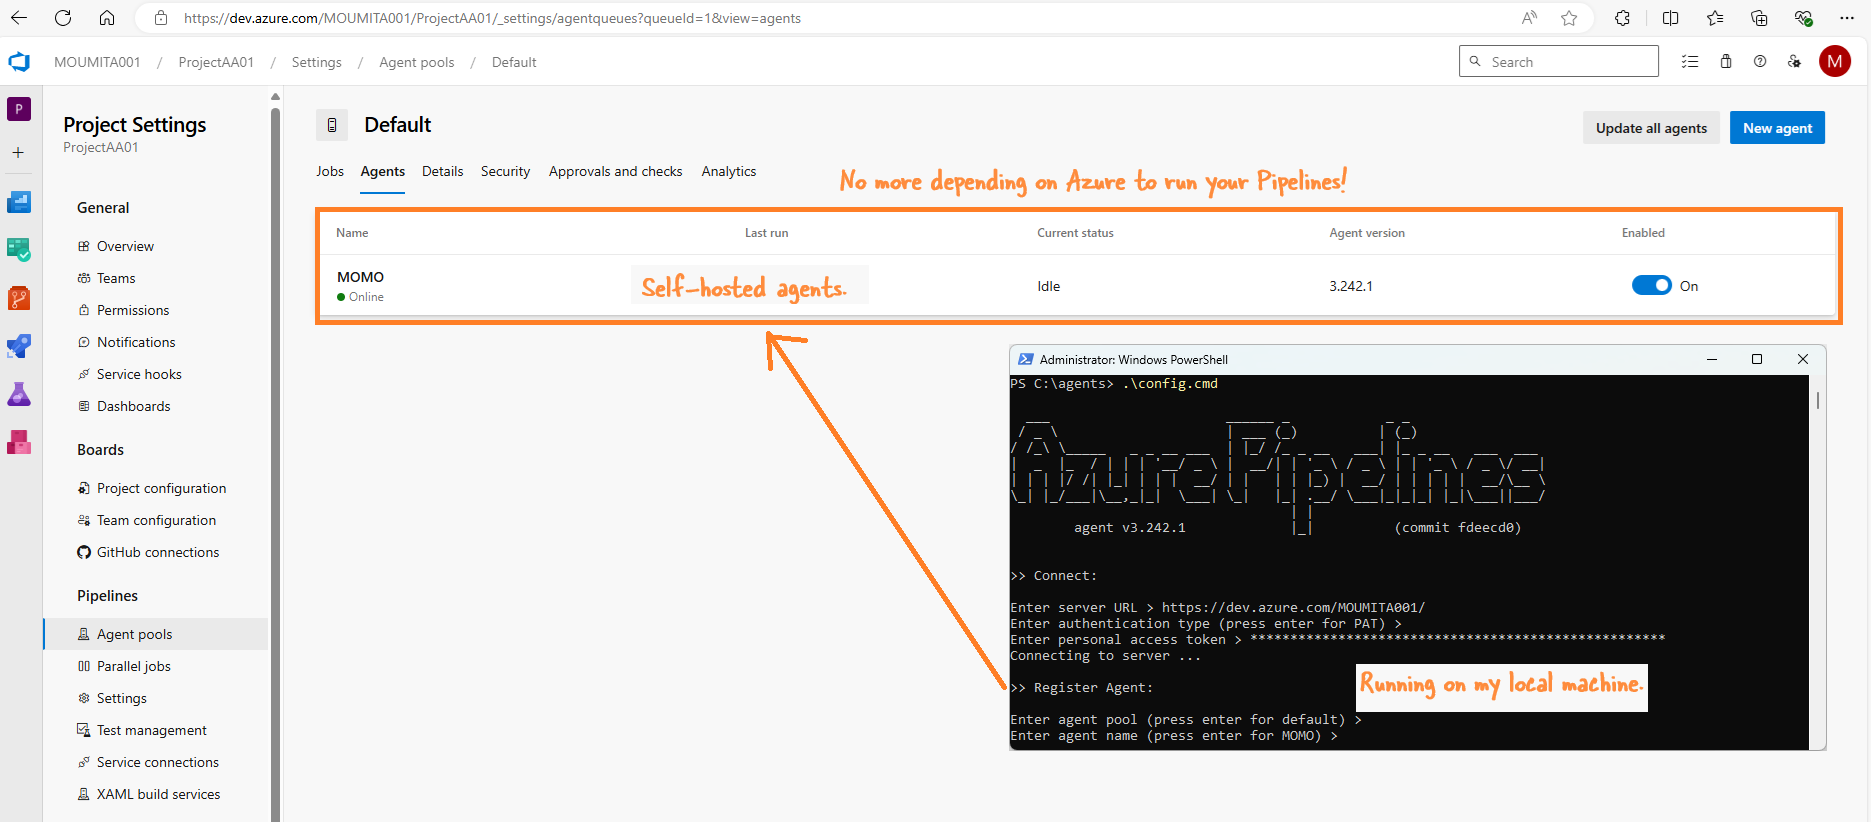Viewport: 1871px width, 822px height.
Task: Open Team configuration under Boards
Action: coord(156,520)
